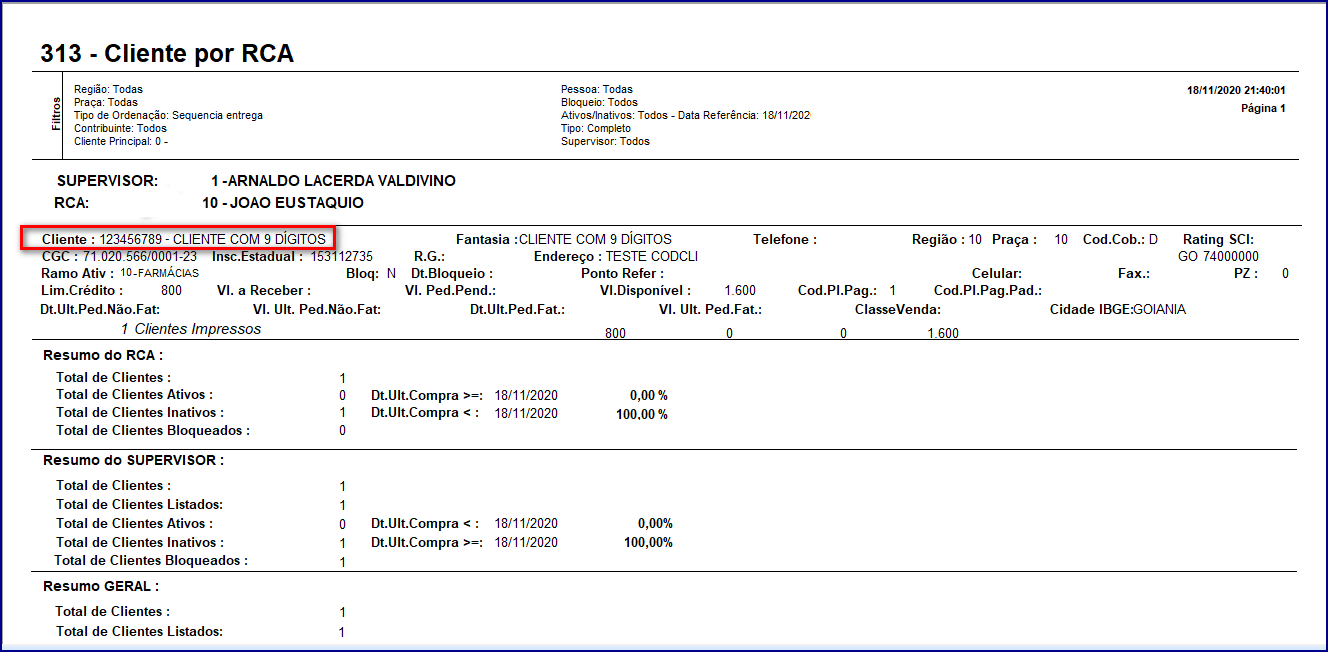Select postal text 'GO 74000000'
The height and width of the screenshot is (652, 1328).
pyautogui.click(x=1218, y=257)
